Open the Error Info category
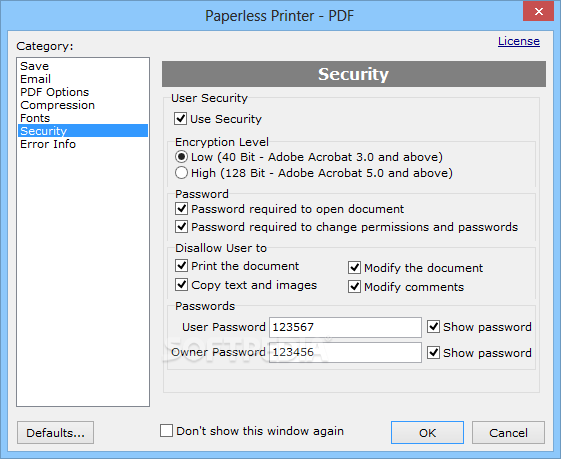 (x=48, y=144)
